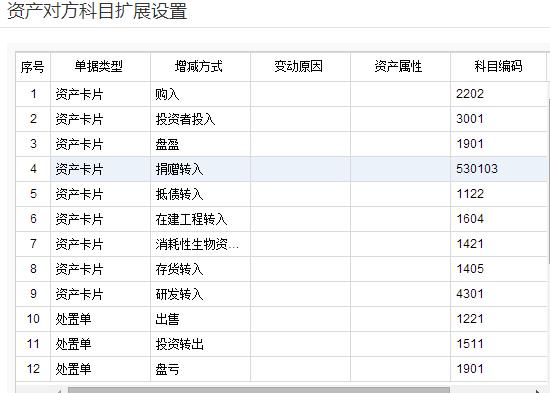Click the 科目编码 column header
Screen dimensions: 550x393
pos(498,67)
